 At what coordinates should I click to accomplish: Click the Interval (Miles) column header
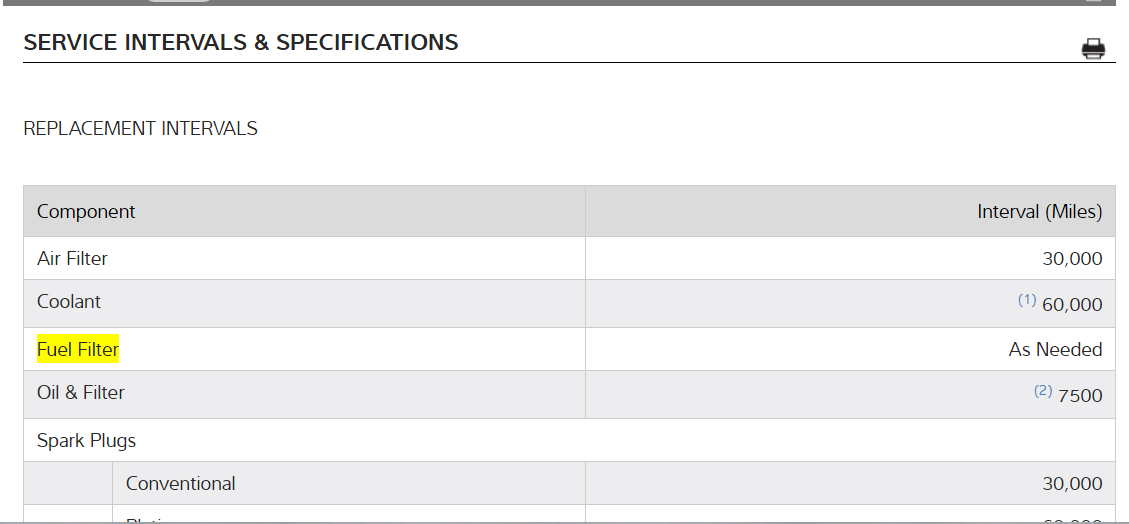click(1039, 212)
